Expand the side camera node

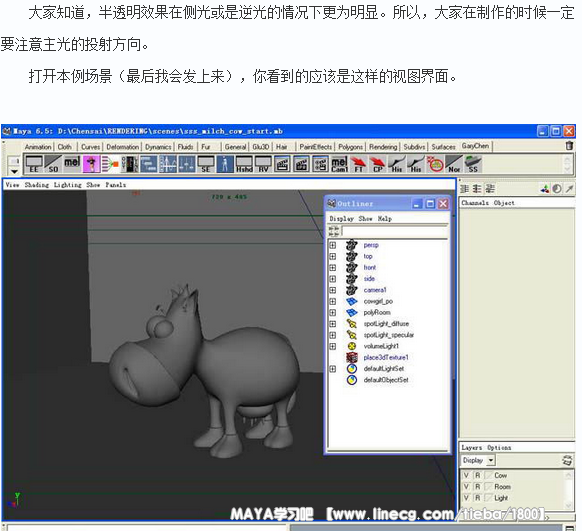click(x=333, y=279)
